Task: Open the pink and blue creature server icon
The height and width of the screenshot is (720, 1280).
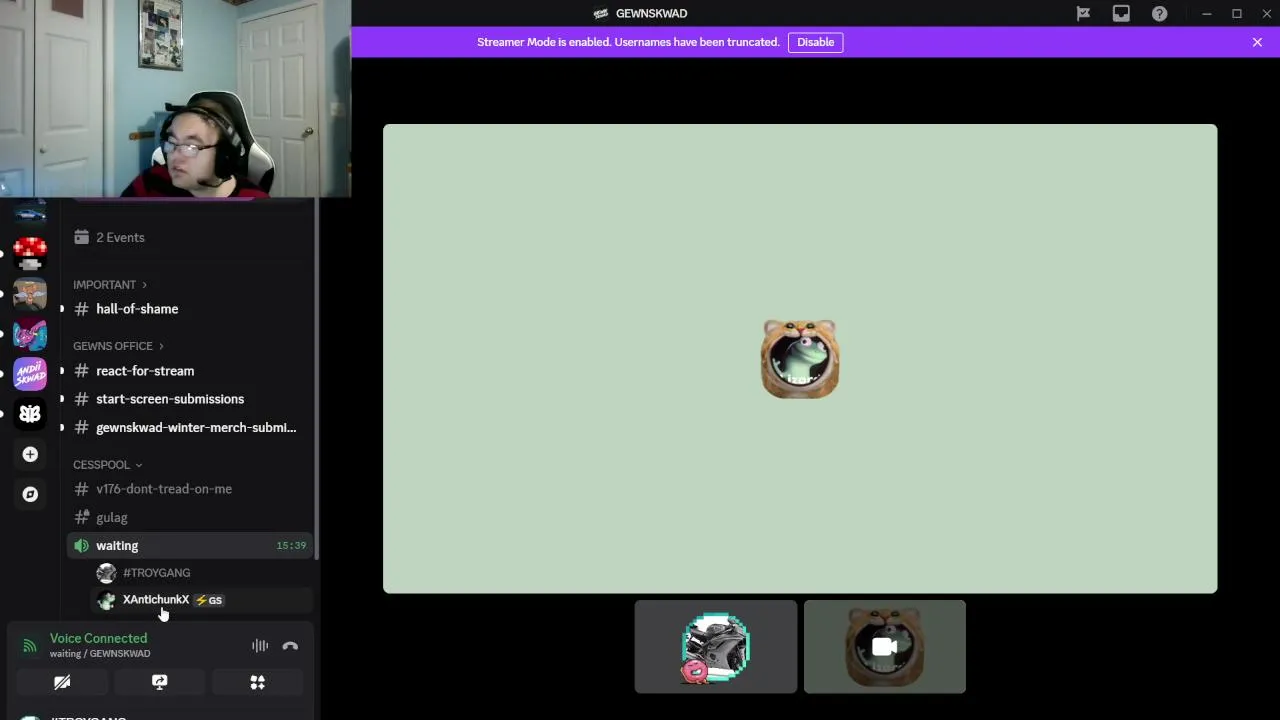Action: pyautogui.click(x=30, y=334)
